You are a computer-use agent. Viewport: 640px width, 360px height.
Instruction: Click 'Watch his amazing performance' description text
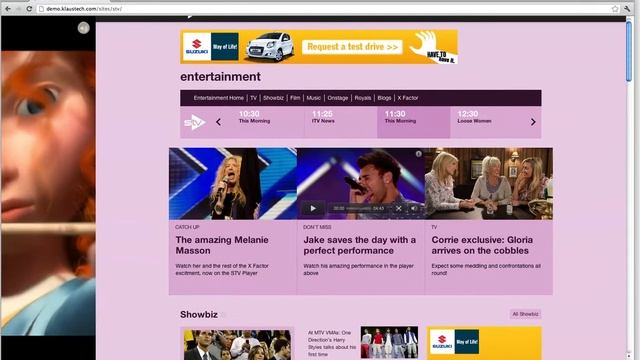(358, 269)
